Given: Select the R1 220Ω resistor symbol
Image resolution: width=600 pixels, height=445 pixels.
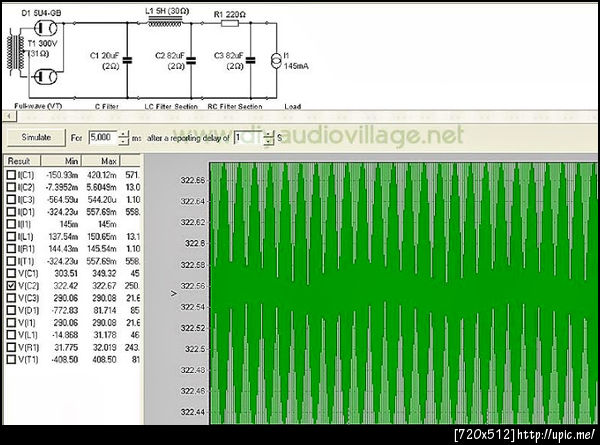Looking at the screenshot, I should tap(230, 23).
